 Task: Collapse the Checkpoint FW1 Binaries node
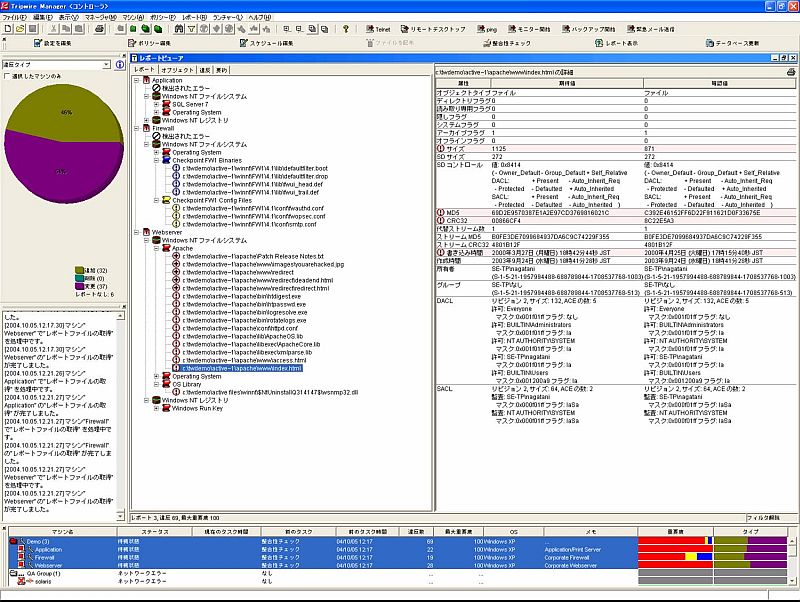tap(156, 160)
